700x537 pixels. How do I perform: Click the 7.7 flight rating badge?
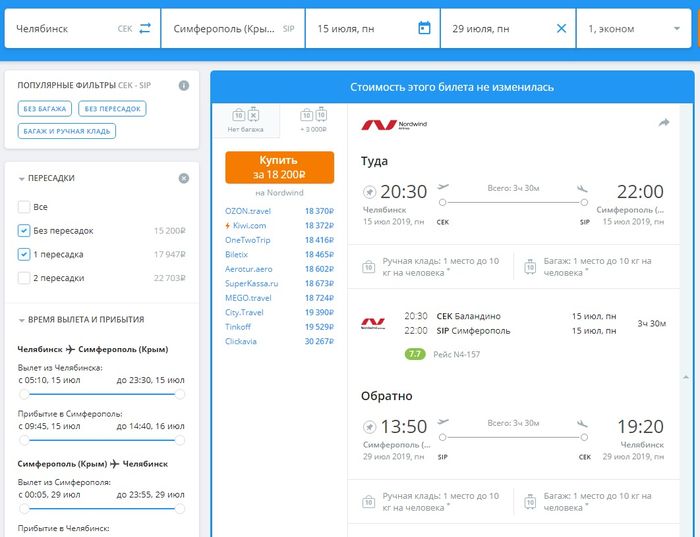click(x=415, y=354)
